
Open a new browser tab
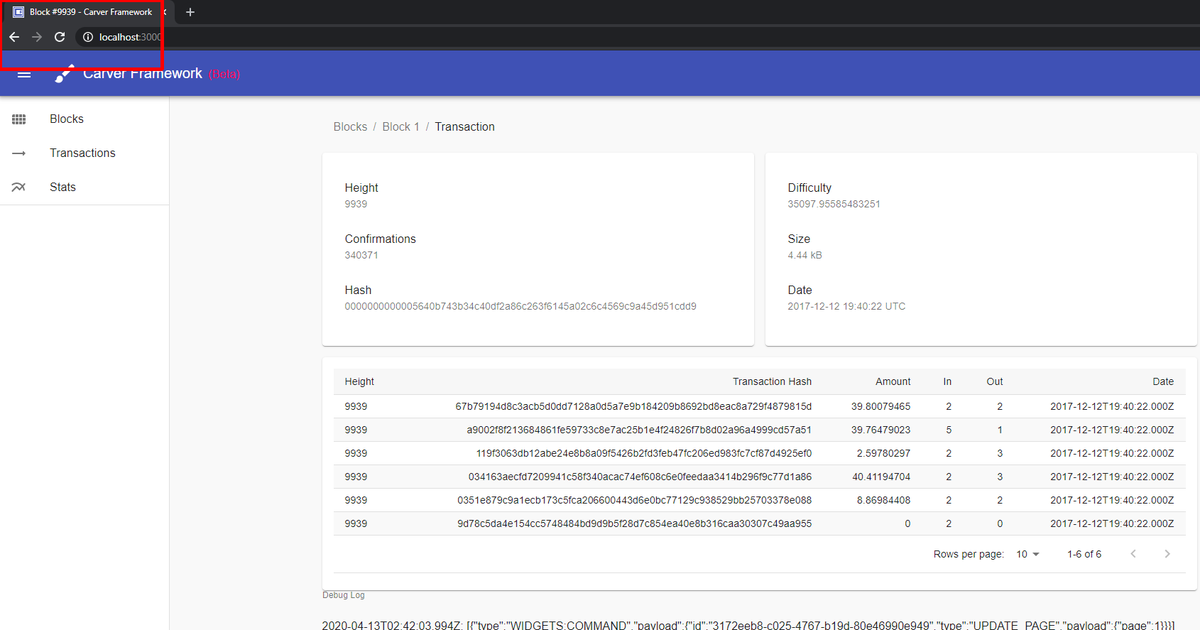tap(190, 13)
